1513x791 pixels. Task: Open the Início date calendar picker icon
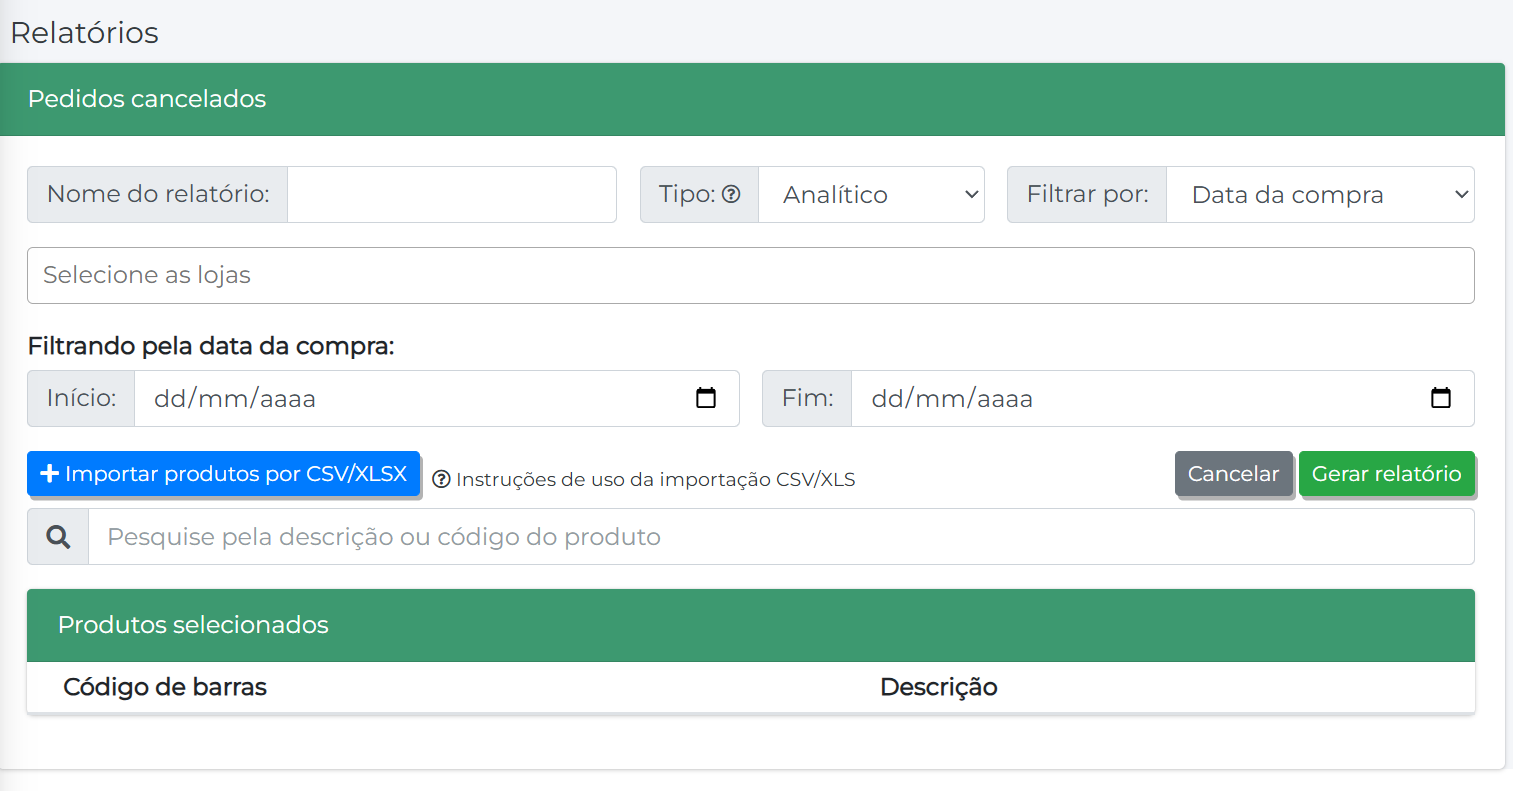coord(706,398)
